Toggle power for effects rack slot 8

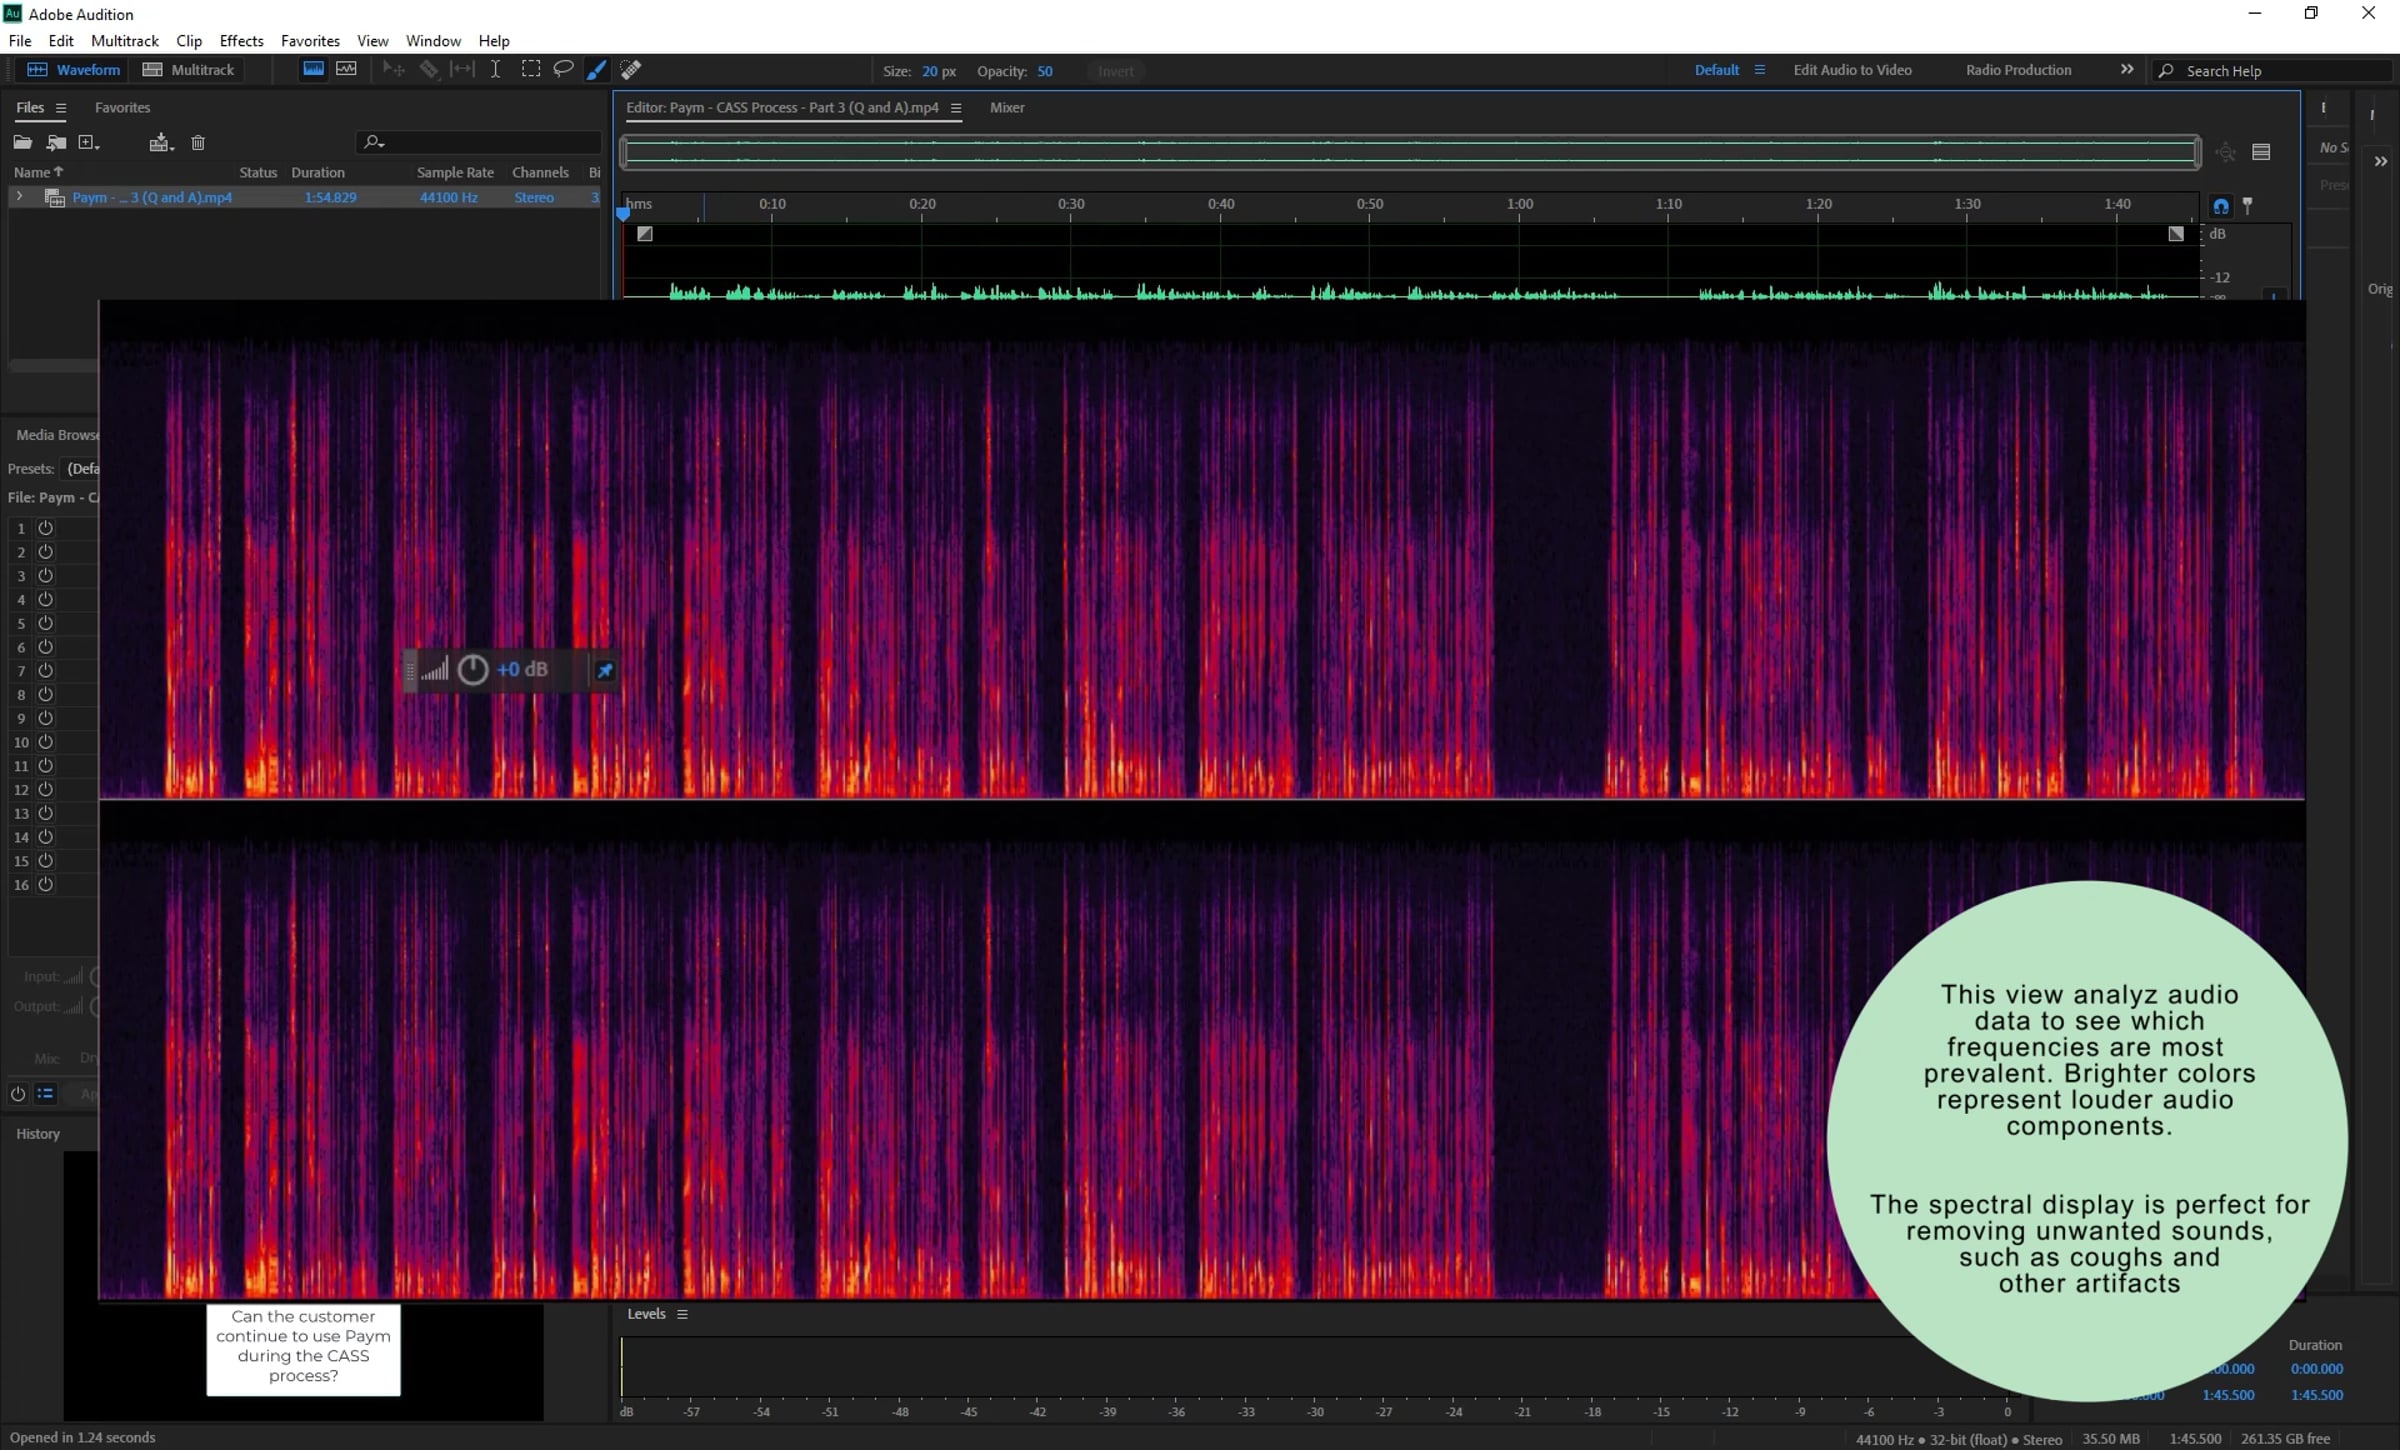pos(45,694)
